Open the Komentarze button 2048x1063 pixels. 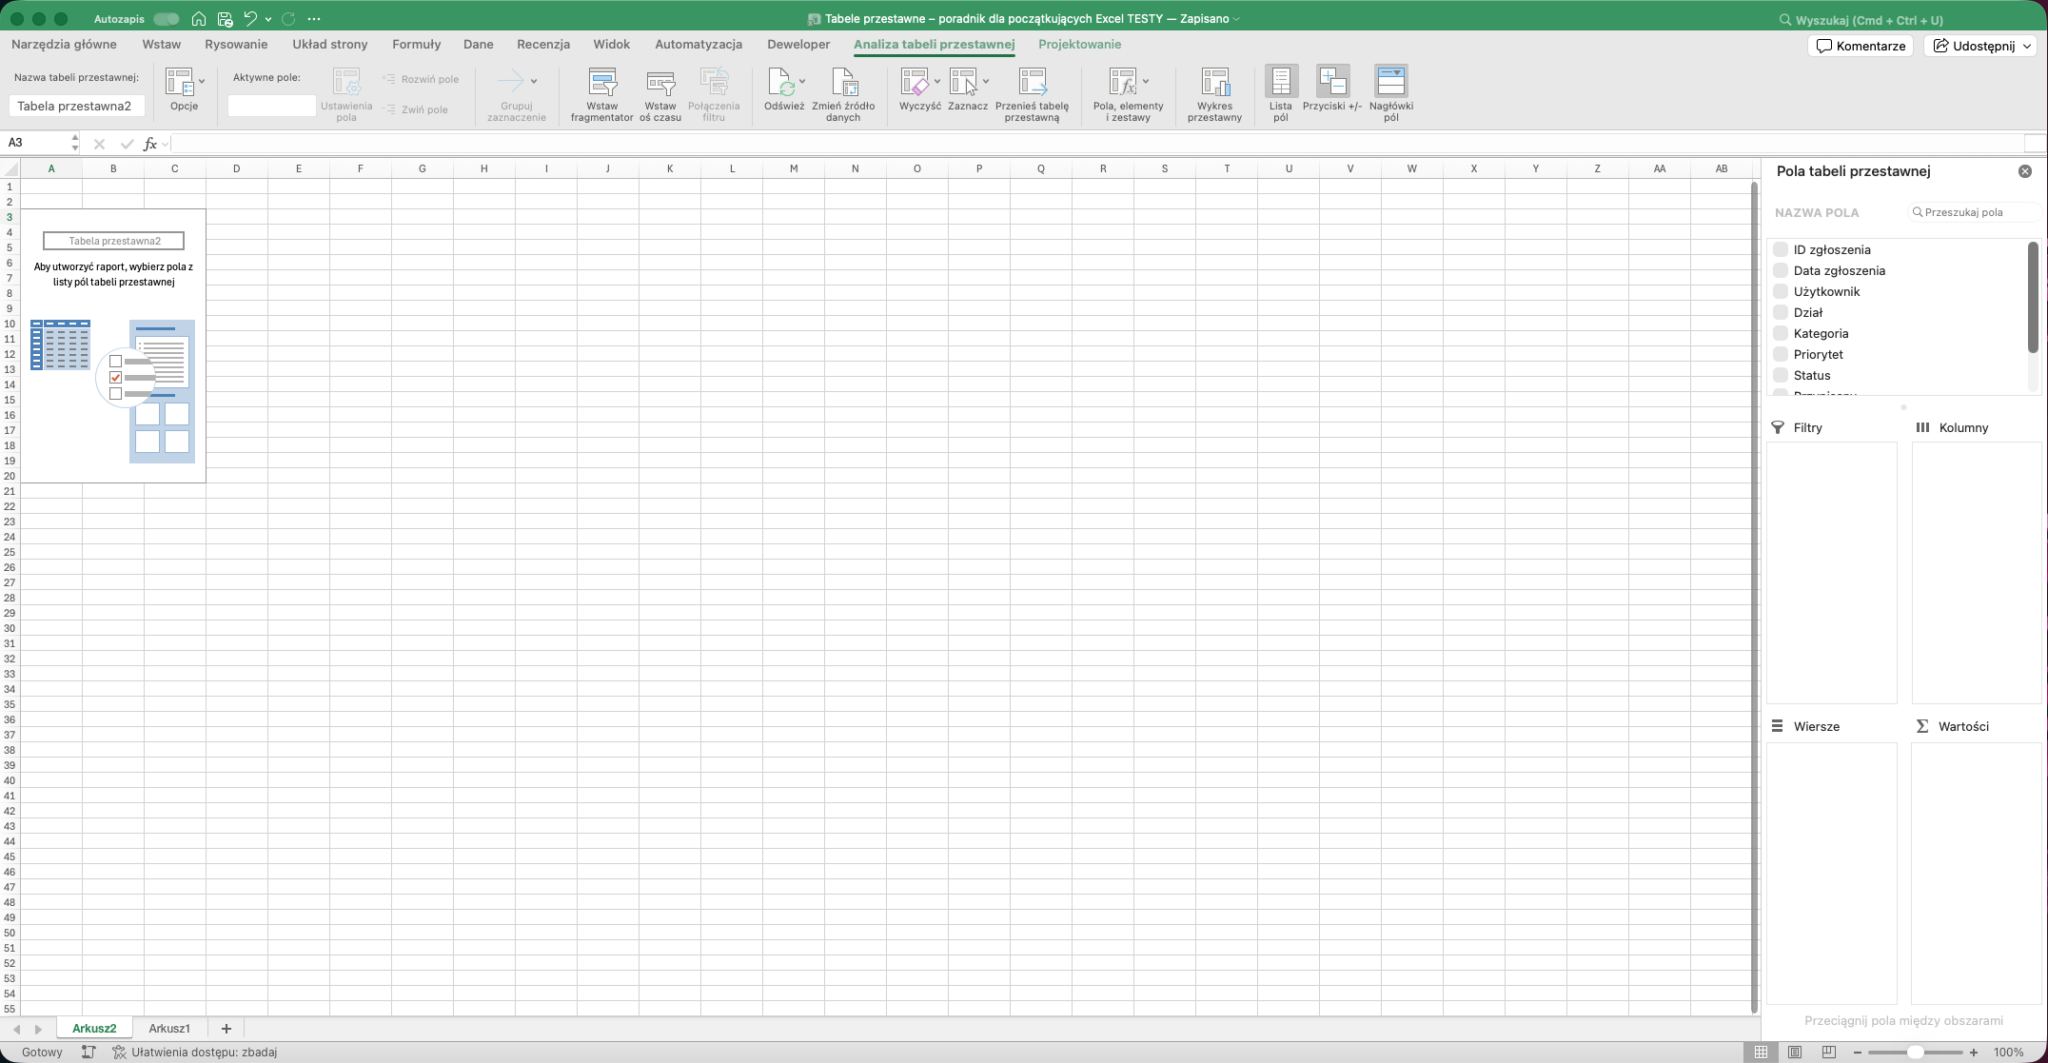tap(1860, 46)
